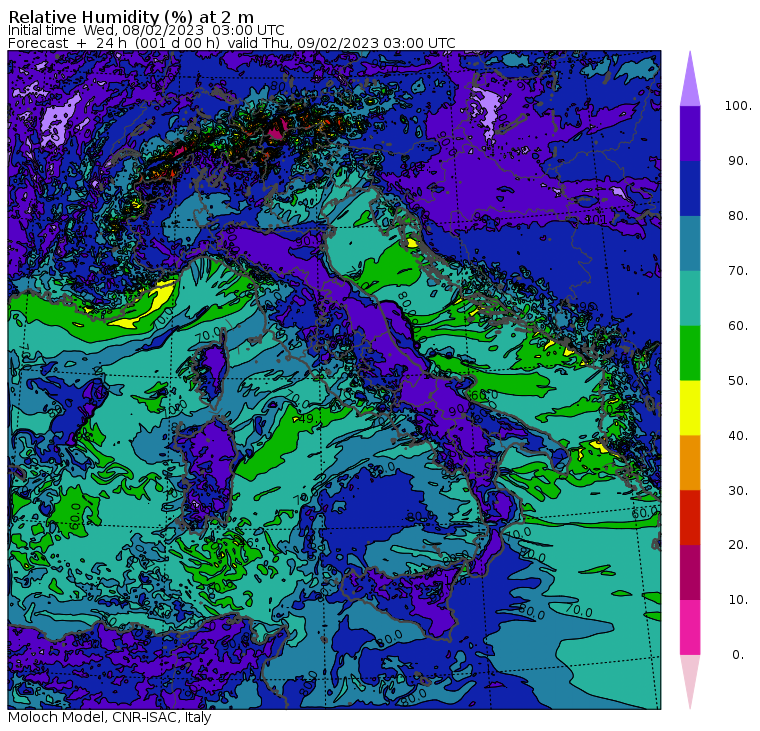760x731 pixels.
Task: Select the "Initial time Wed, 08/02/2023 03:00 UTC" line
Action: pos(146,30)
